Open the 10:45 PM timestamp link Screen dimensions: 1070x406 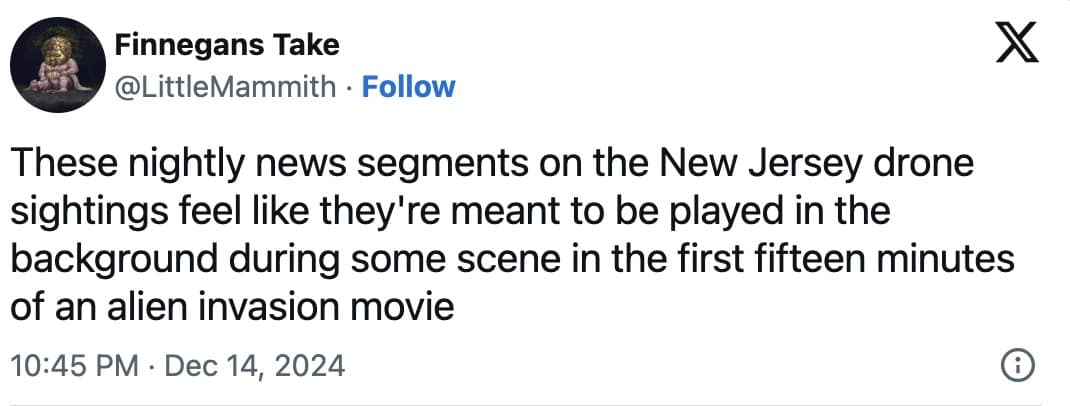[74, 367]
